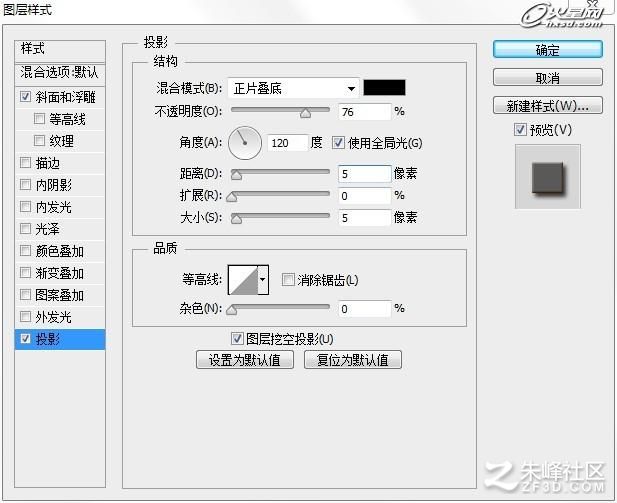Enable 消除锯齿 checkbox

click(x=288, y=280)
